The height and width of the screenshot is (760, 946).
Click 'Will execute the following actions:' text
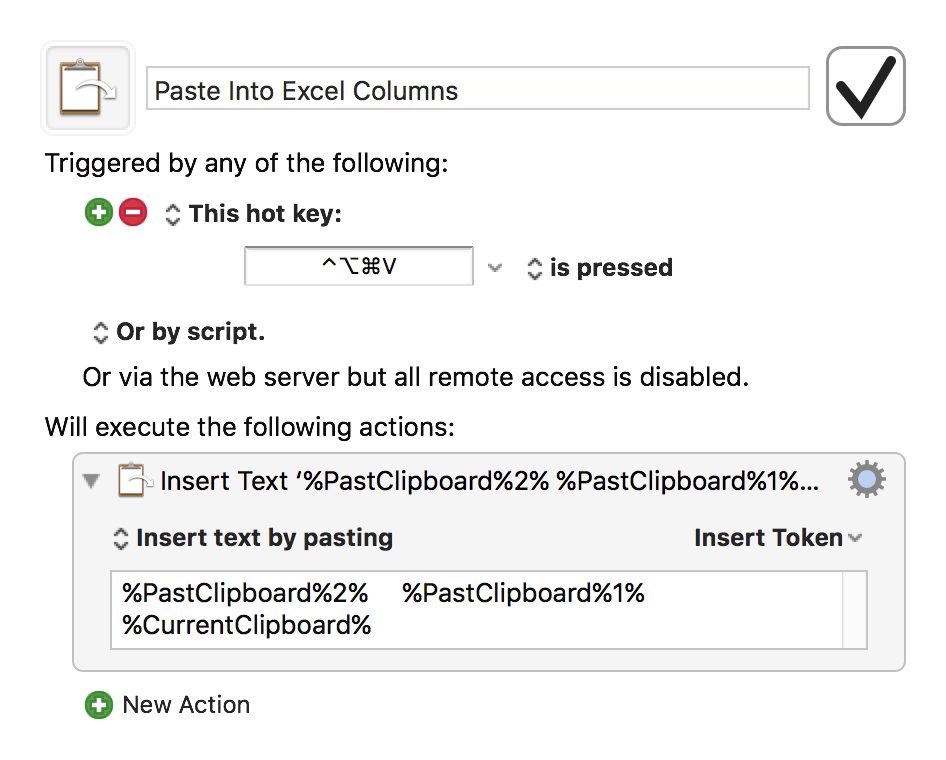(250, 427)
